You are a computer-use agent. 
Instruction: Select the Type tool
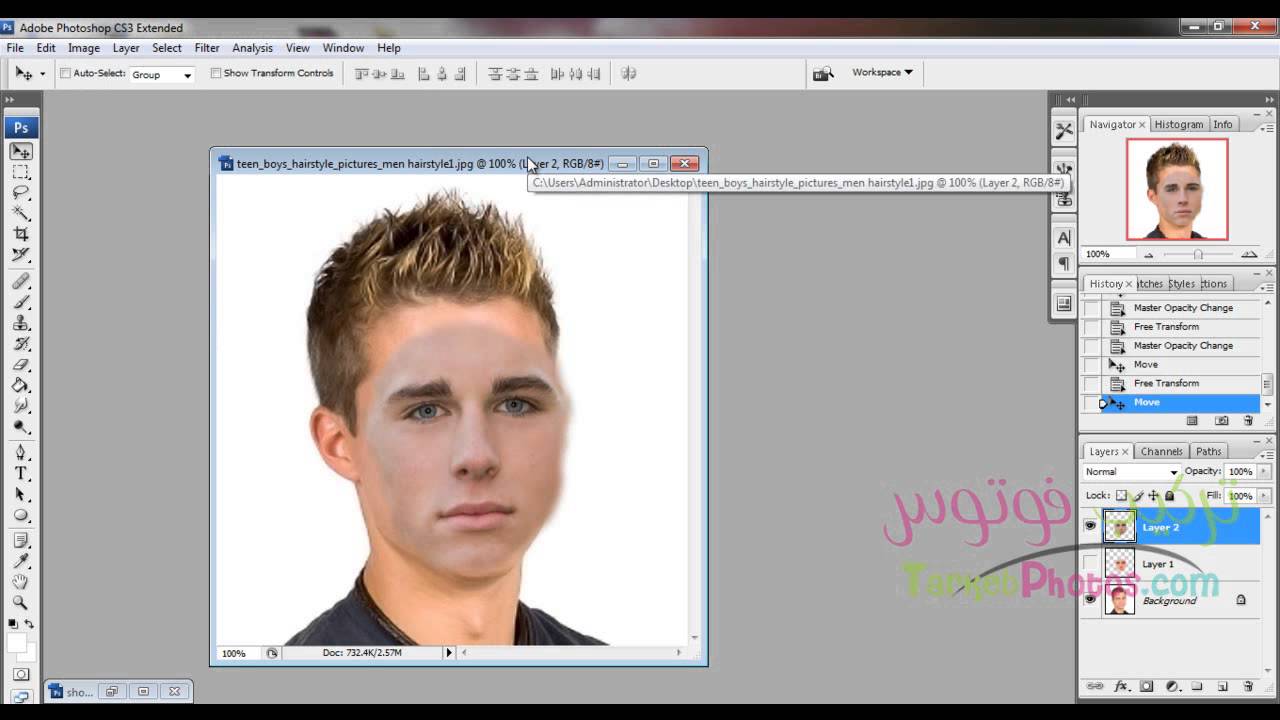tap(21, 474)
